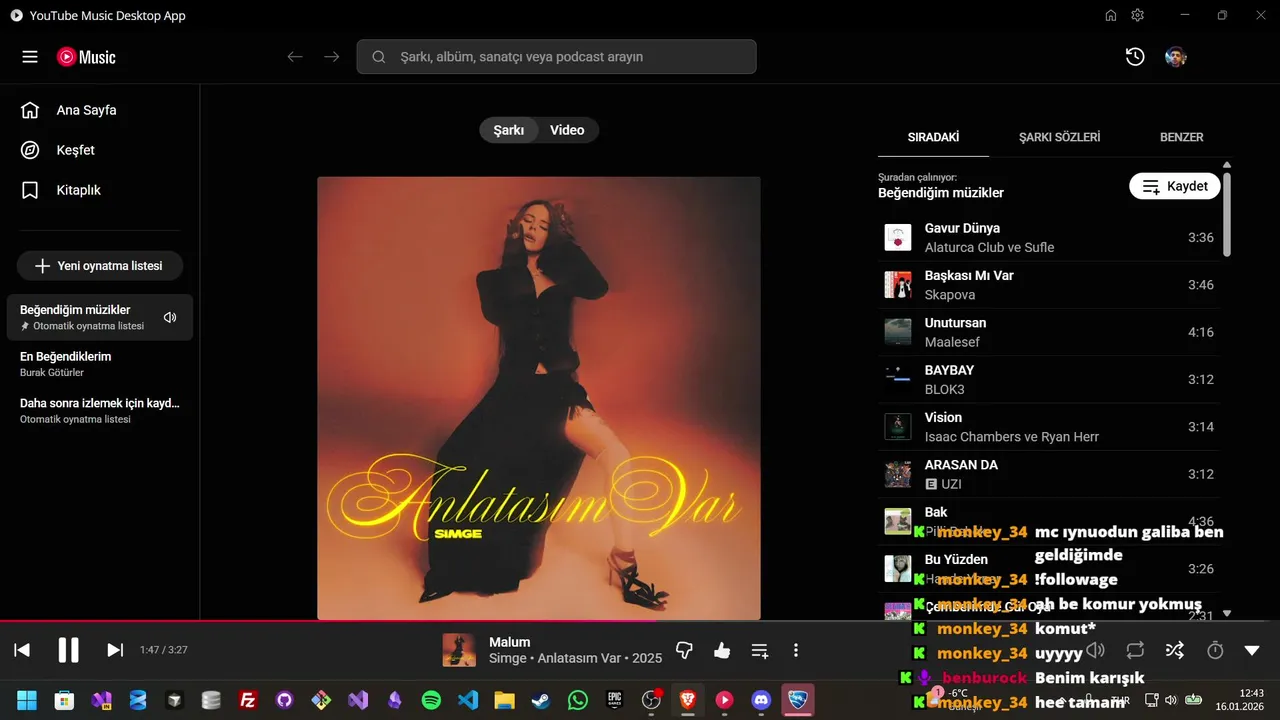Focus the song search field
Screen dimensions: 1280x720
pos(556,57)
